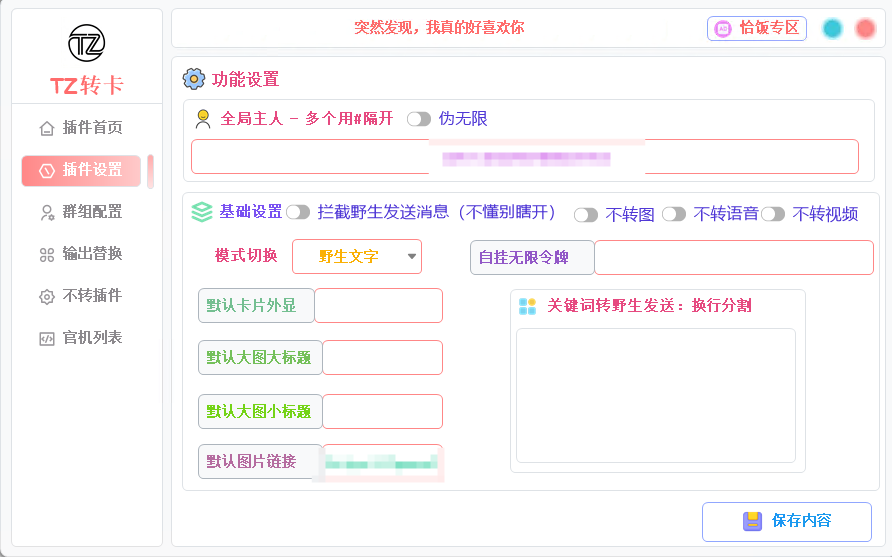Image resolution: width=892 pixels, height=557 pixels.
Task: Click the 自挂无限令牌 input field
Action: (733, 258)
